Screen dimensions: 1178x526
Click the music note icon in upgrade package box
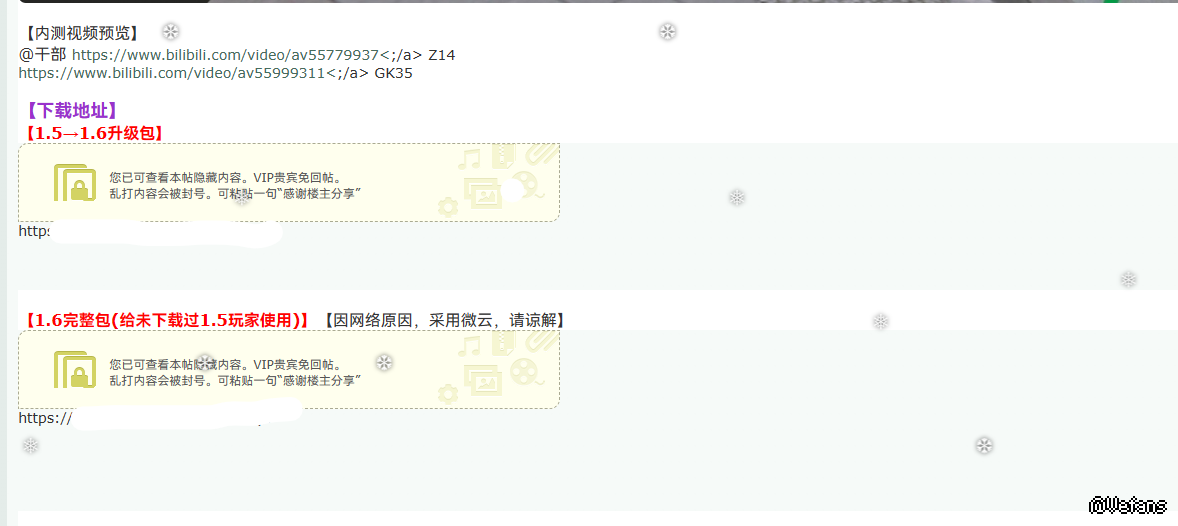[x=470, y=158]
